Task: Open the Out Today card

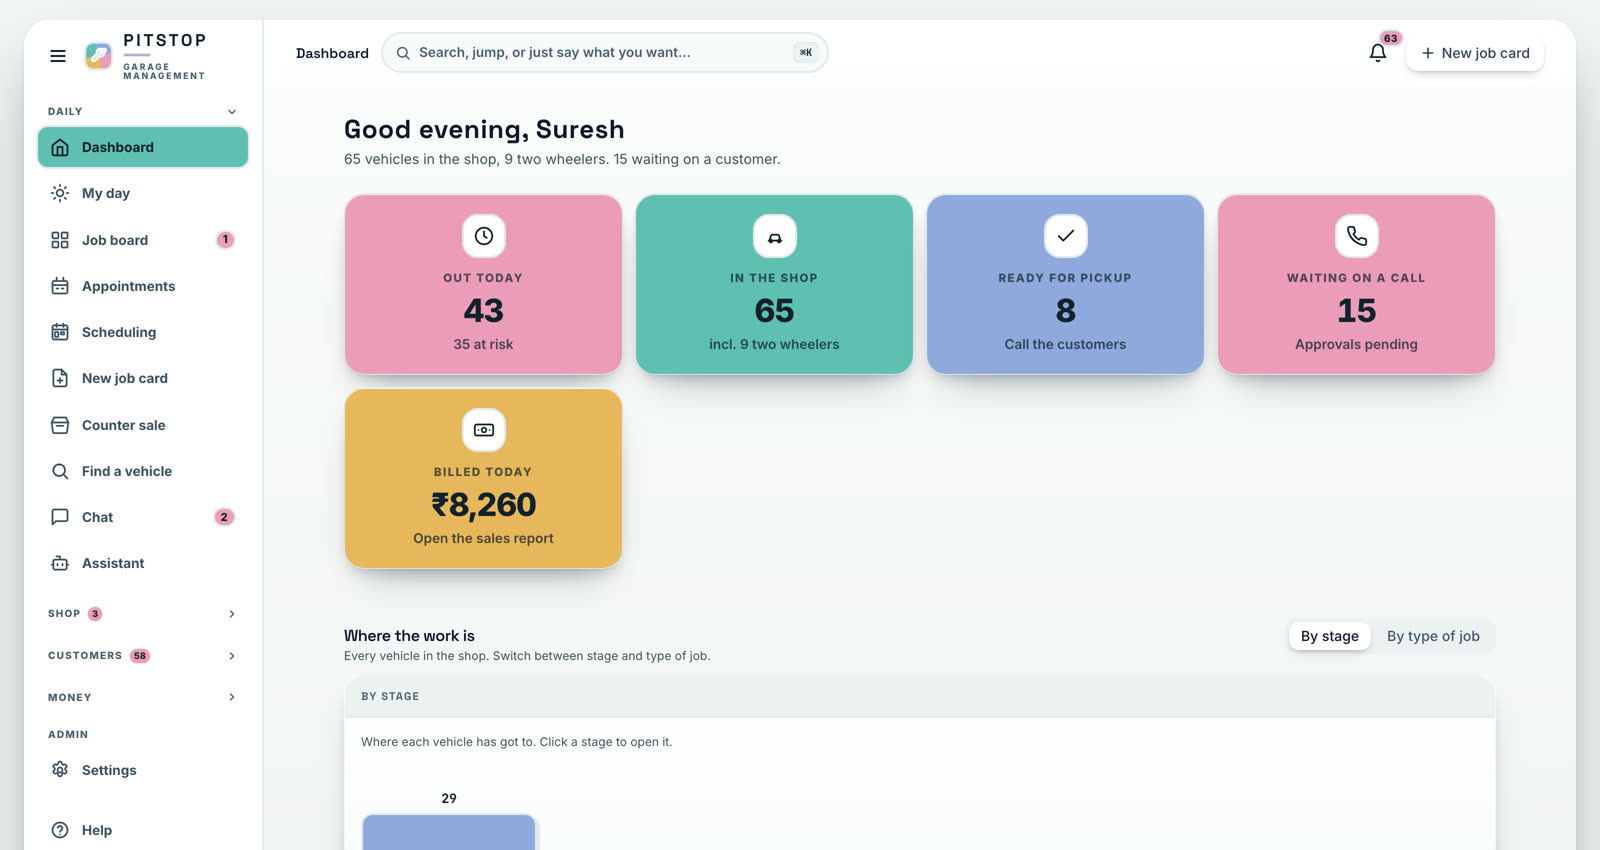Action: click(x=484, y=284)
